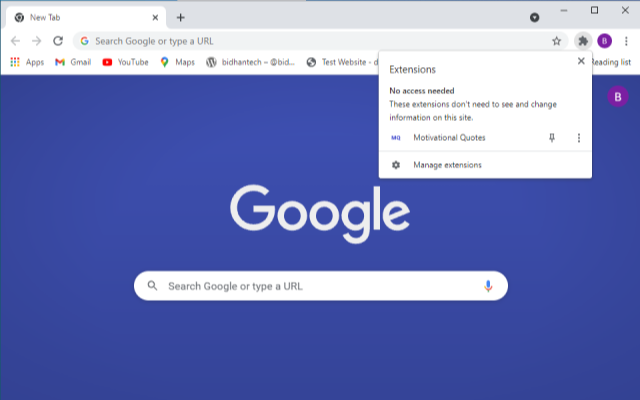
Task: Start voice search with the microphone icon
Action: pos(488,286)
